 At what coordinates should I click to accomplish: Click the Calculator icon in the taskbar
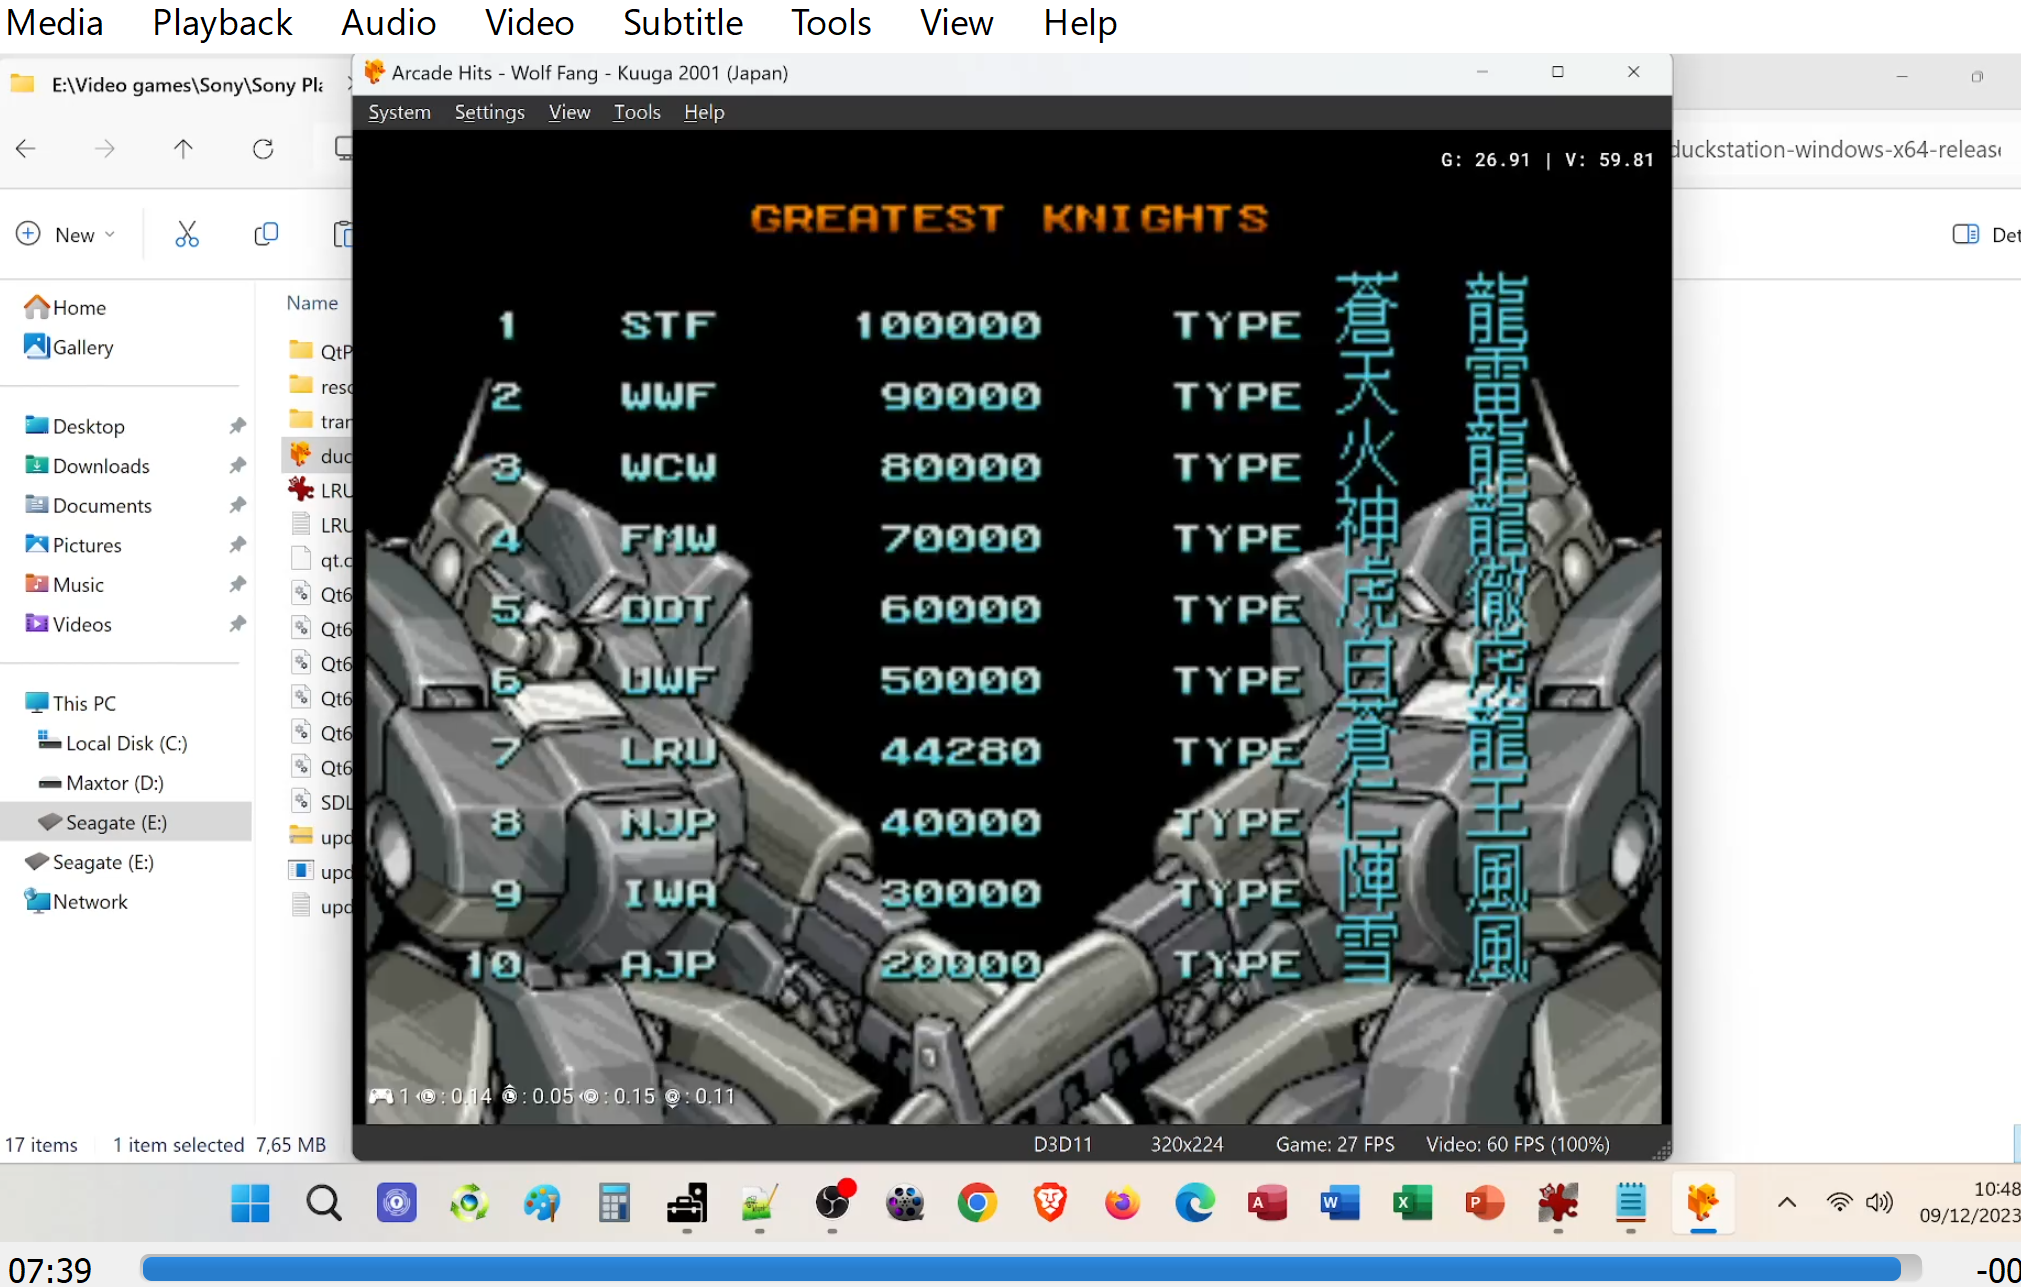point(614,1203)
